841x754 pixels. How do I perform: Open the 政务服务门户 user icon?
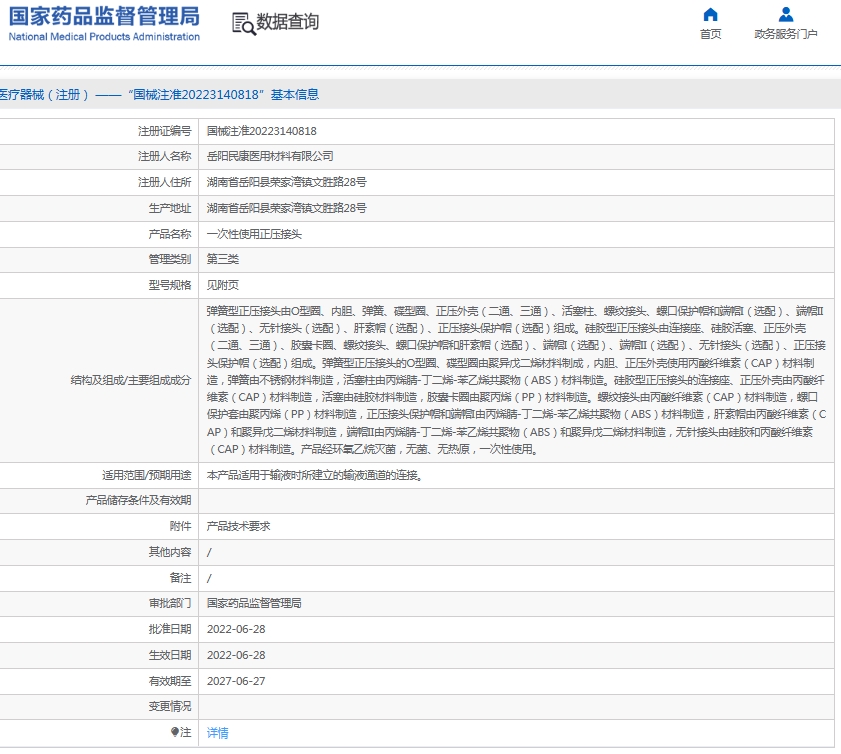coord(786,14)
